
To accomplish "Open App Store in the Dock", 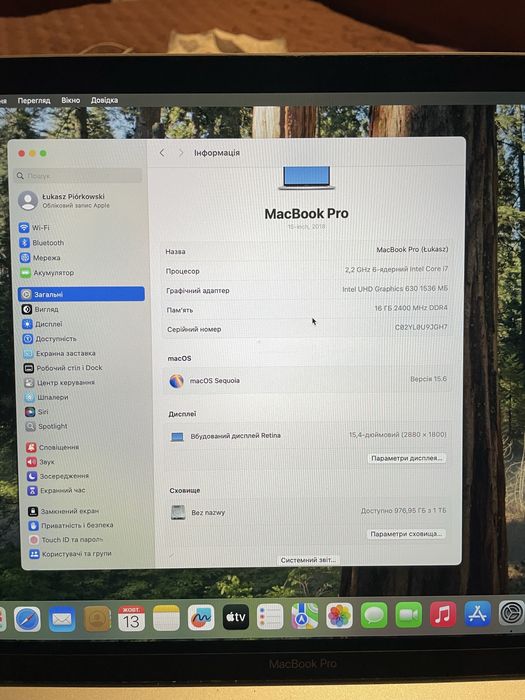I will pos(477,613).
